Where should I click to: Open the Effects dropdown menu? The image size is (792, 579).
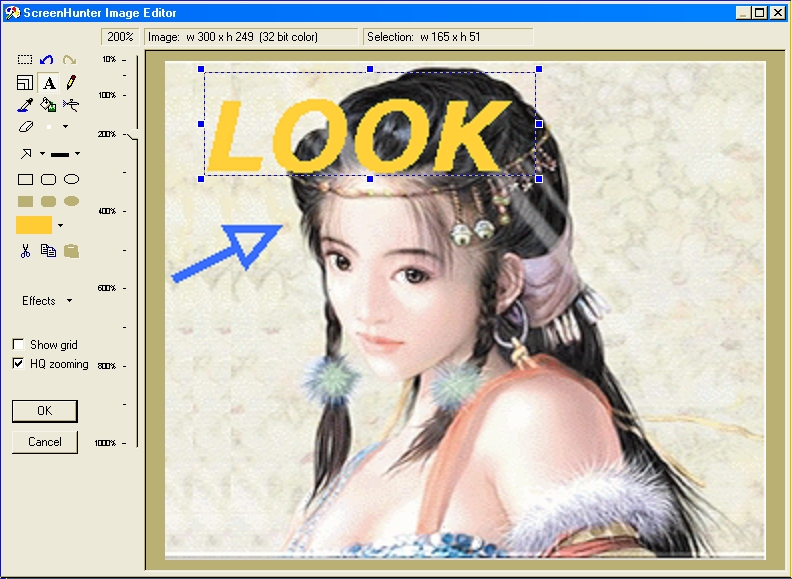pyautogui.click(x=47, y=301)
